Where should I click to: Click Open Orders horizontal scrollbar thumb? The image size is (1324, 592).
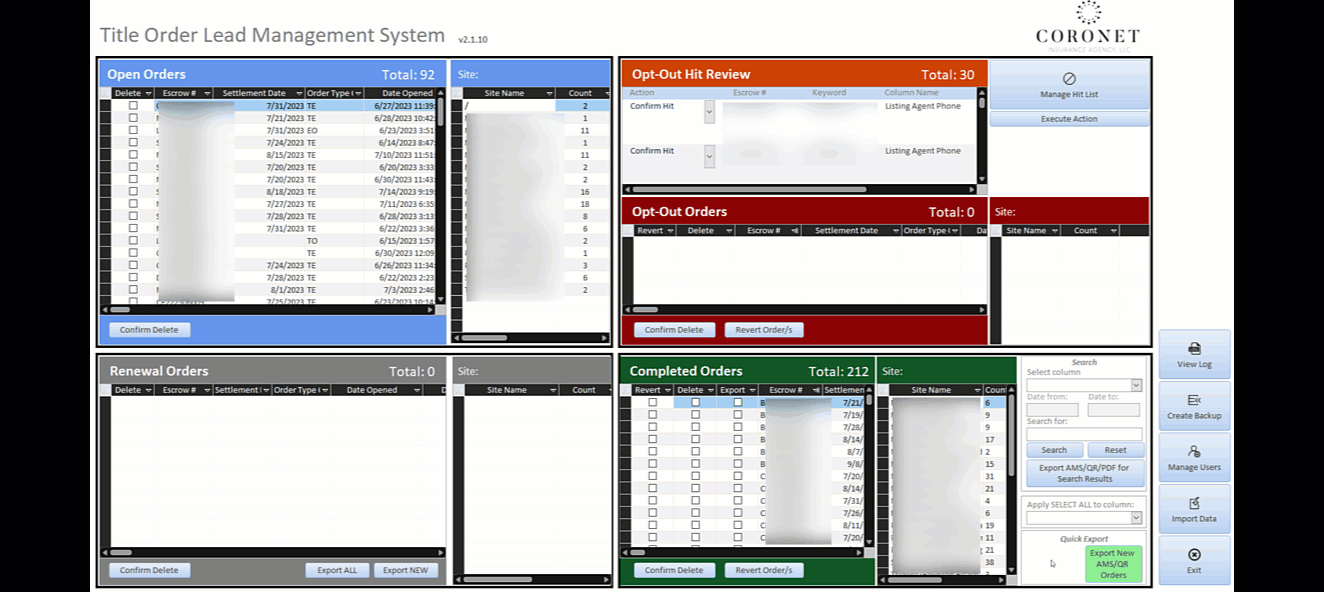pos(120,310)
